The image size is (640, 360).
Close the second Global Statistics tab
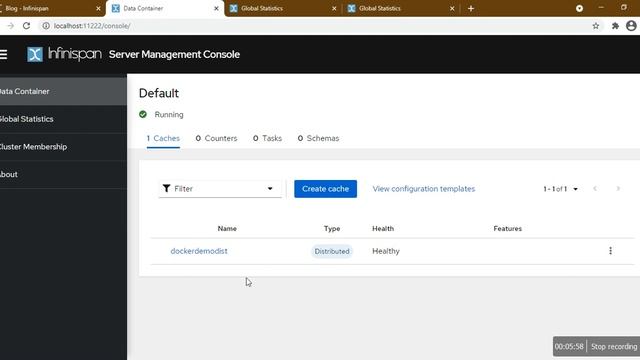point(452,8)
